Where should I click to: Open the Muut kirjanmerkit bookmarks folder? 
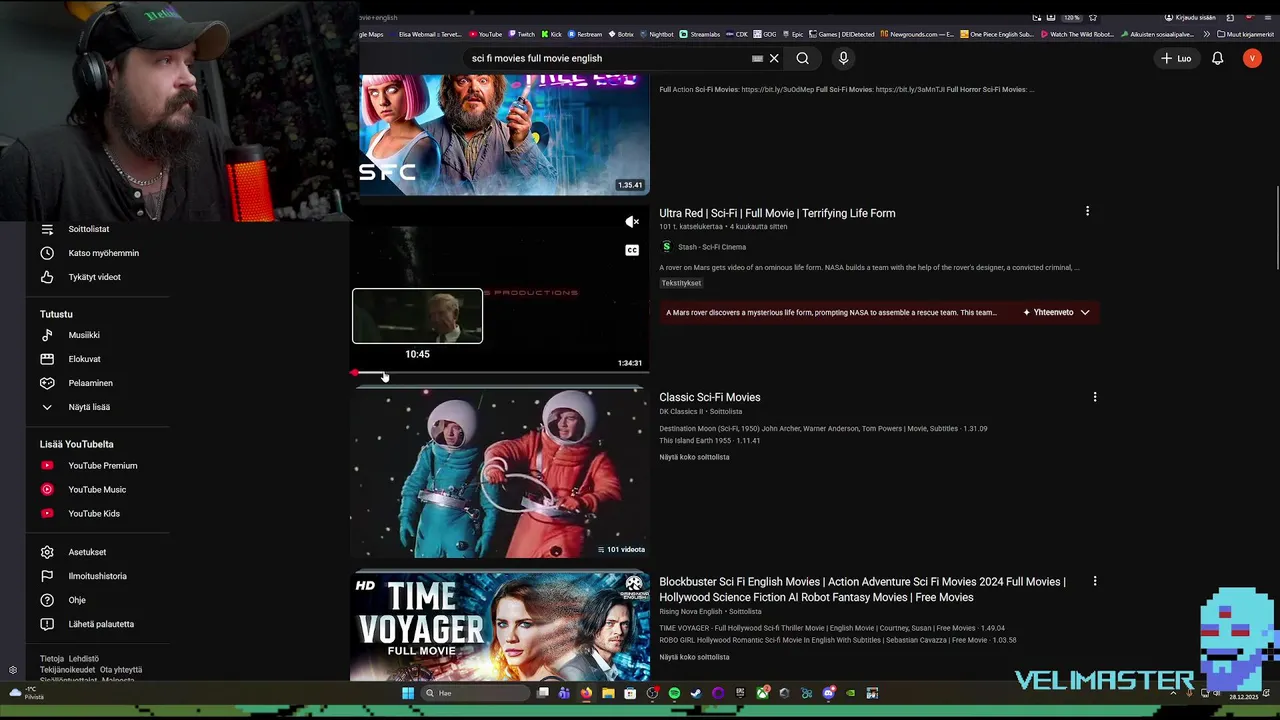click(x=1245, y=34)
